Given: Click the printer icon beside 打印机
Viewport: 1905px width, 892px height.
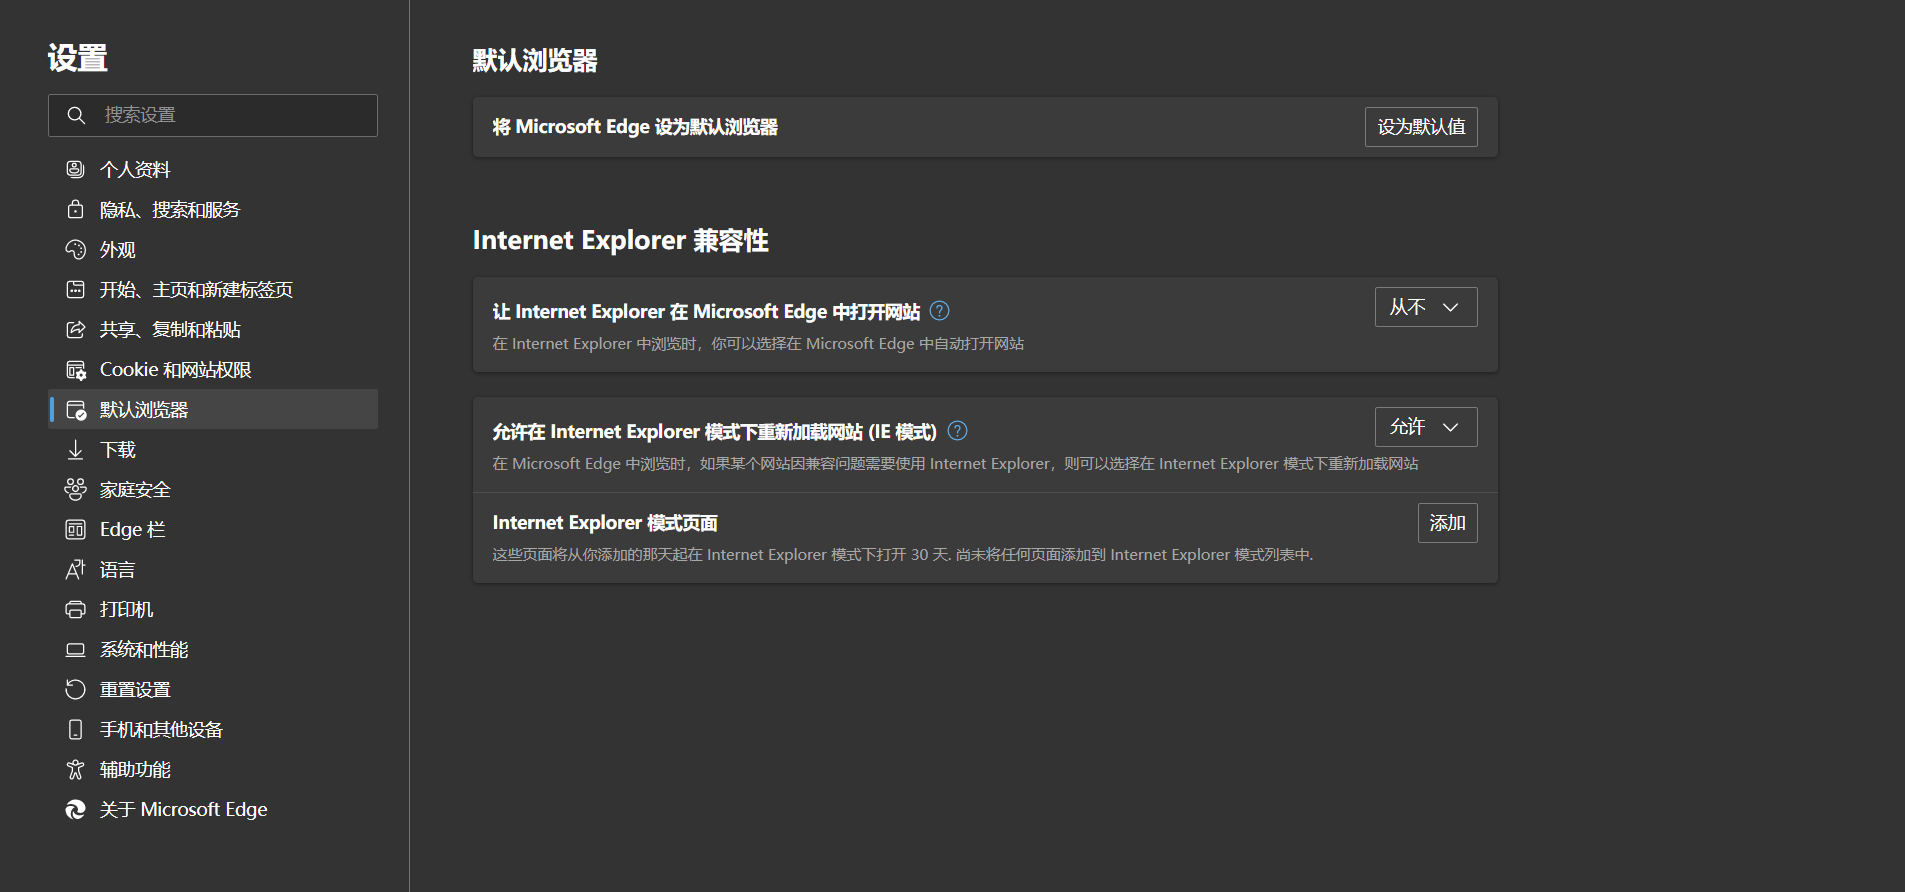Looking at the screenshot, I should point(75,609).
